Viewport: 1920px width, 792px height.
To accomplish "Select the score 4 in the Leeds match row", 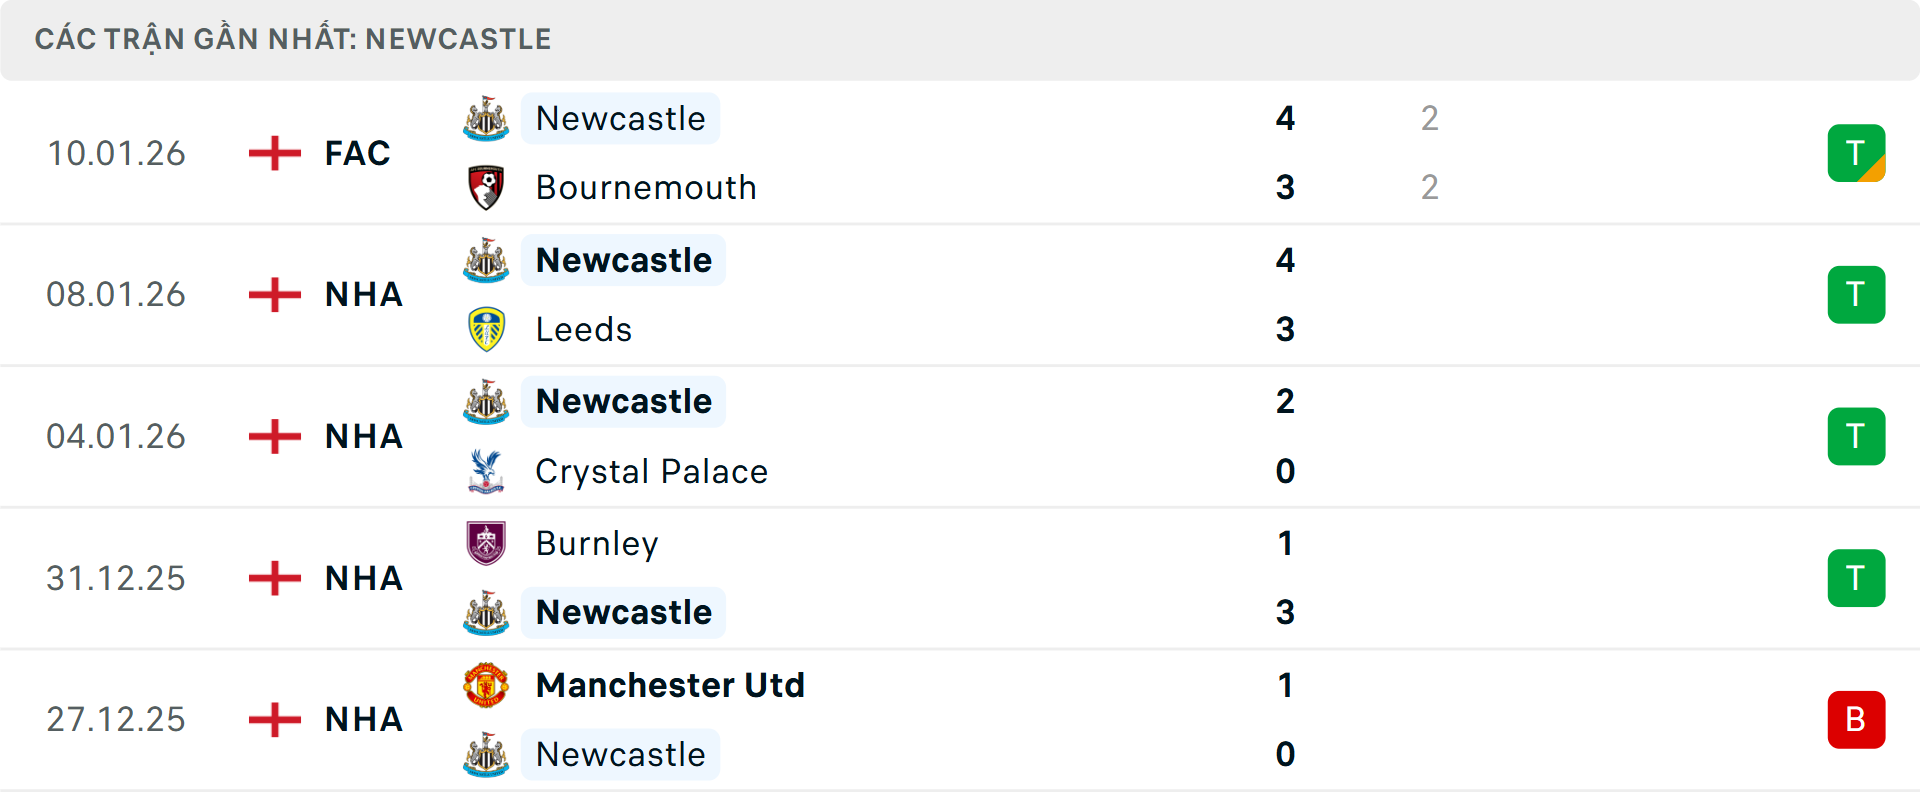I will tap(1286, 260).
